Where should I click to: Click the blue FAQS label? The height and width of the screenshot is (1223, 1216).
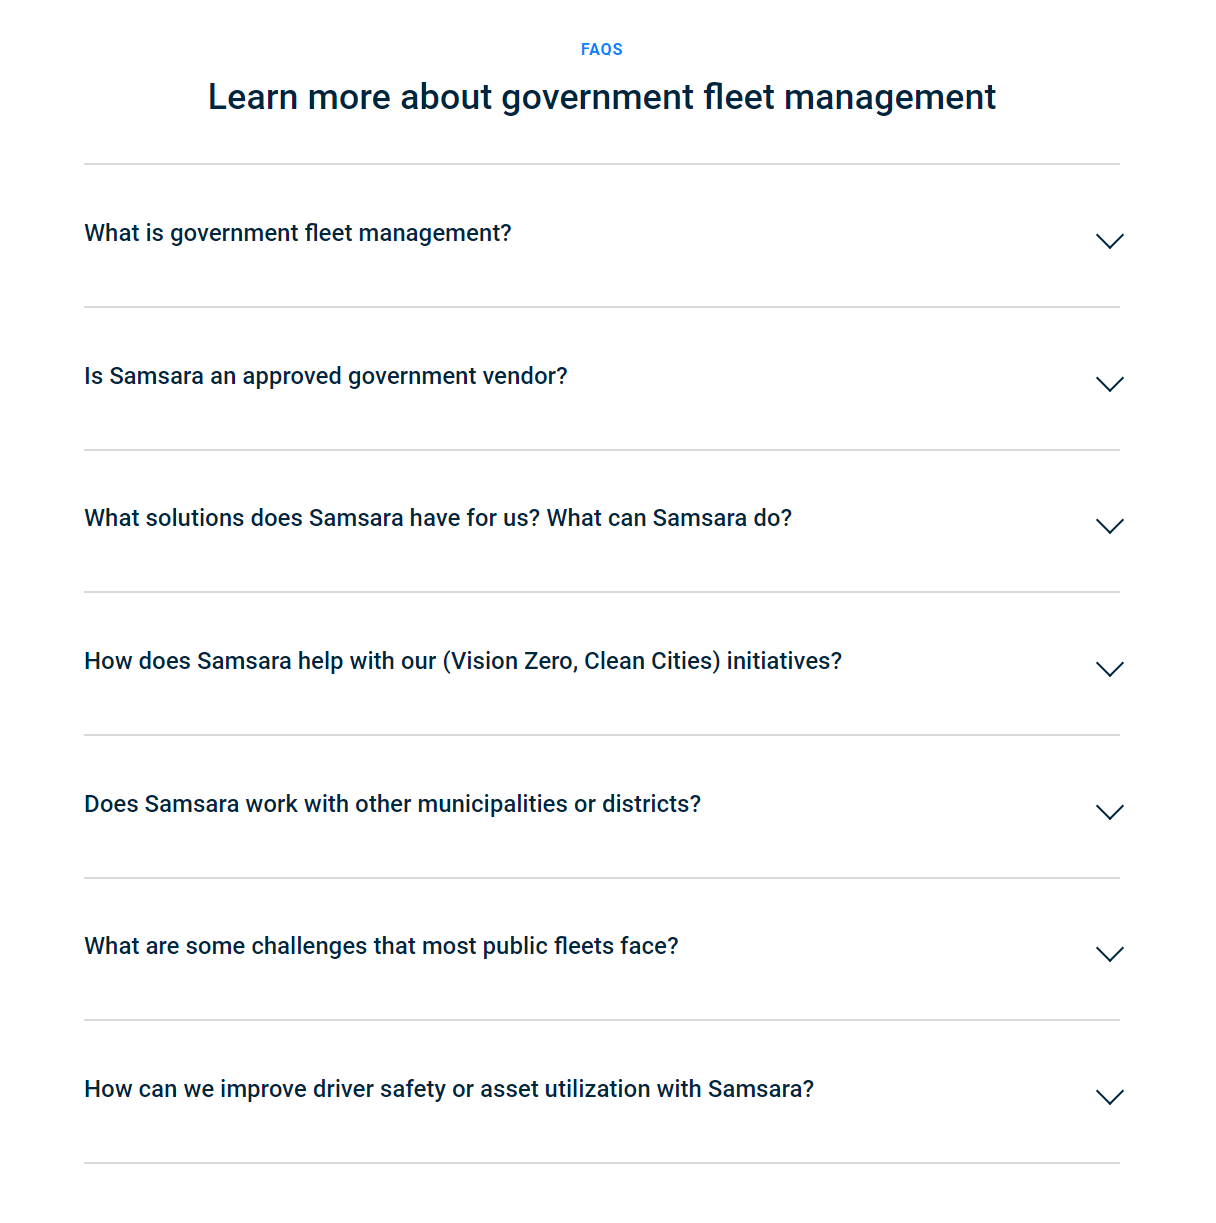click(602, 49)
